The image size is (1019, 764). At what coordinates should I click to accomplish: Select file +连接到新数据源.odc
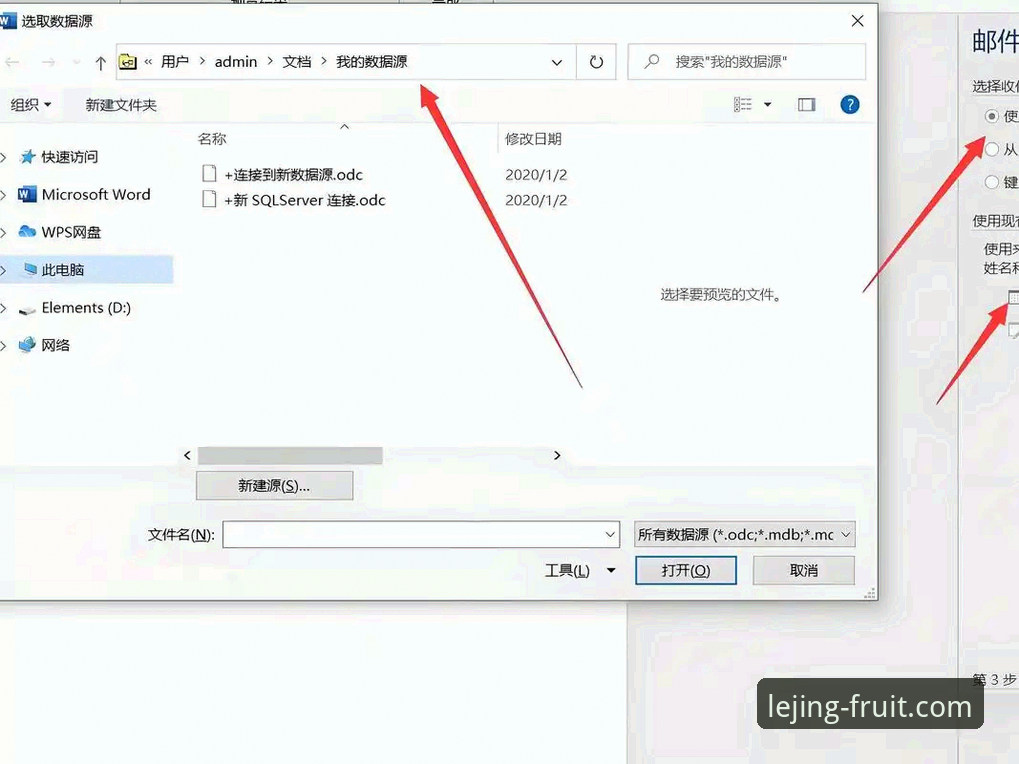[294, 174]
